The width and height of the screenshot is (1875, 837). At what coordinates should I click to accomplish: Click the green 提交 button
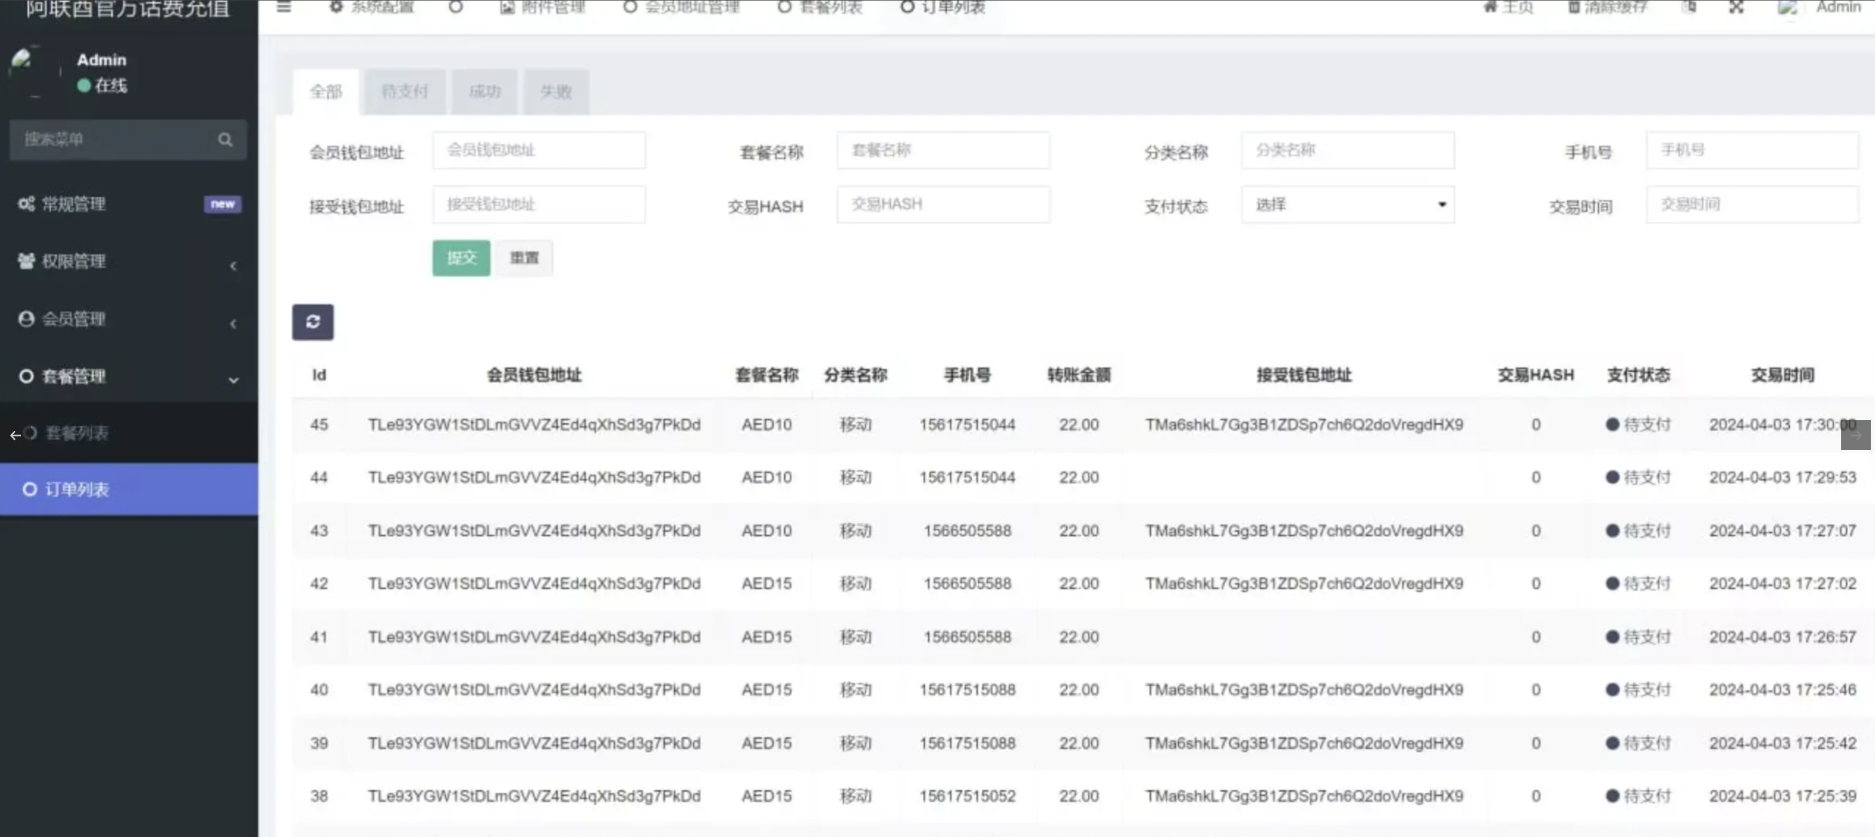(461, 258)
